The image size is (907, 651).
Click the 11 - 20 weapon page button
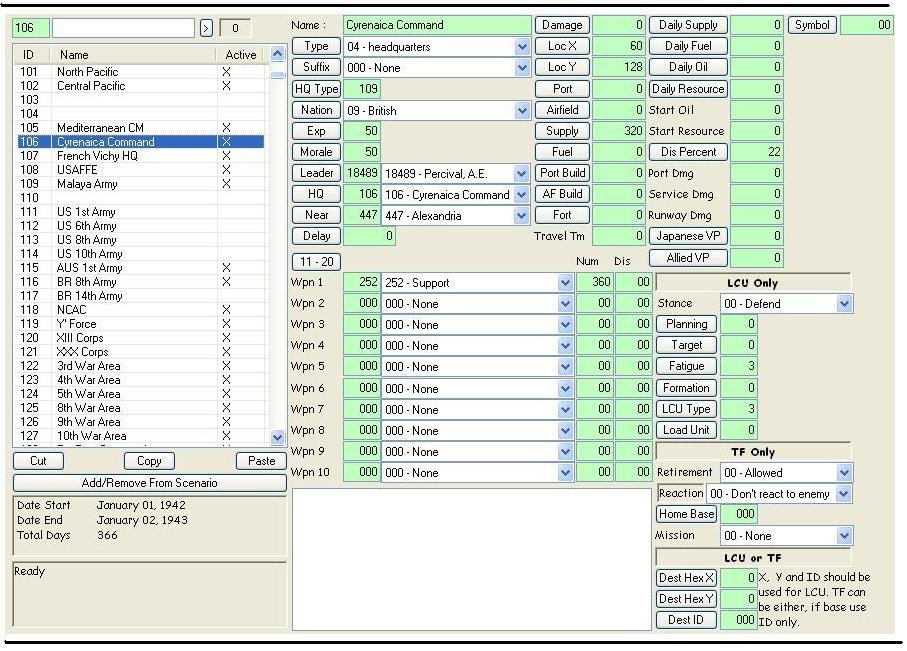coord(316,262)
